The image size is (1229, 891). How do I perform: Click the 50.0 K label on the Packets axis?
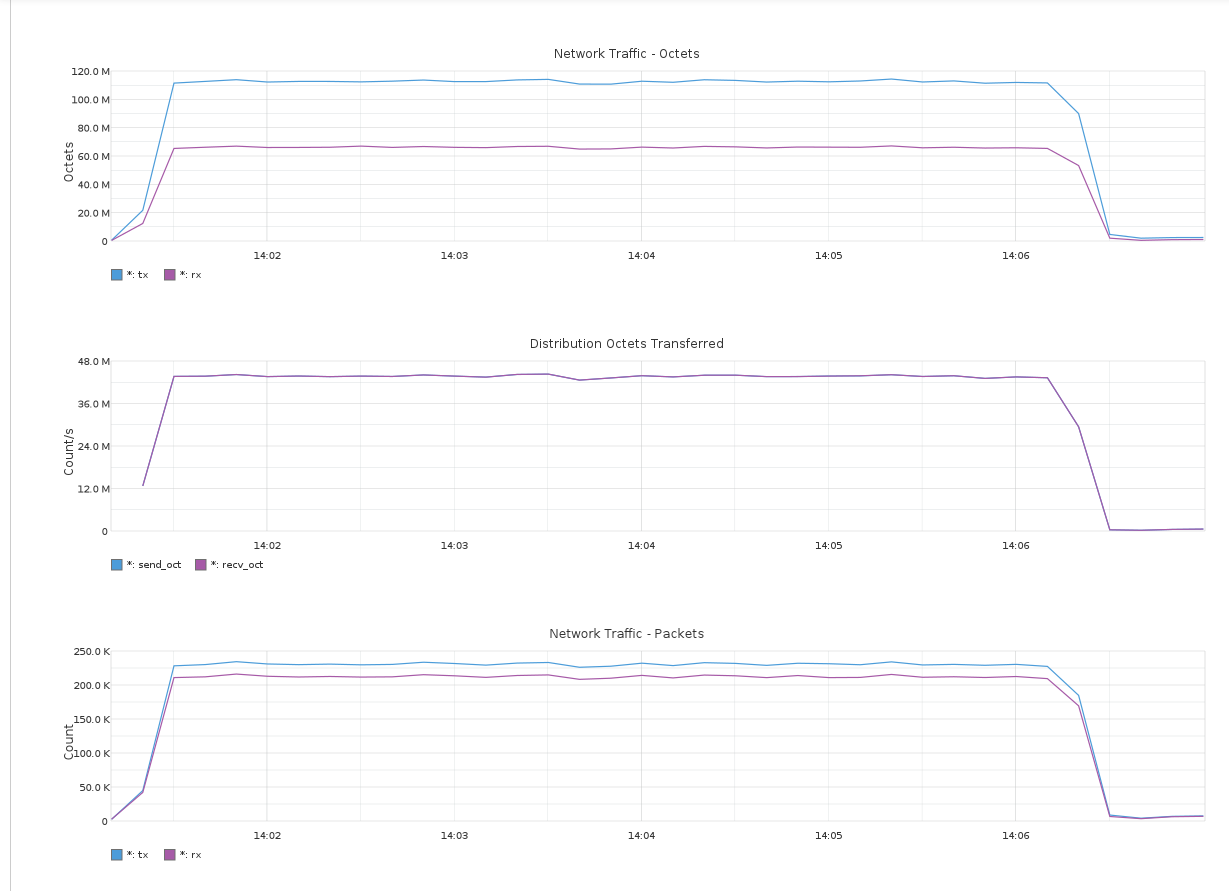tap(93, 787)
